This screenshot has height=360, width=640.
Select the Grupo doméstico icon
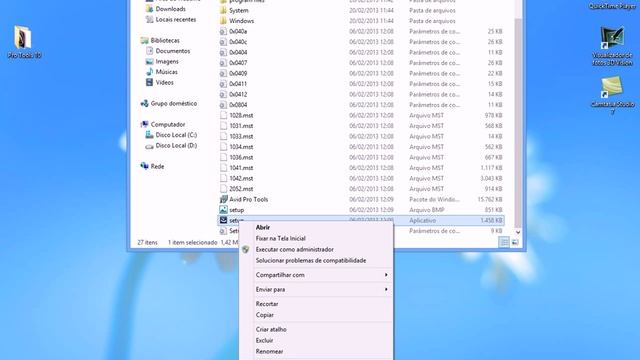[144, 103]
